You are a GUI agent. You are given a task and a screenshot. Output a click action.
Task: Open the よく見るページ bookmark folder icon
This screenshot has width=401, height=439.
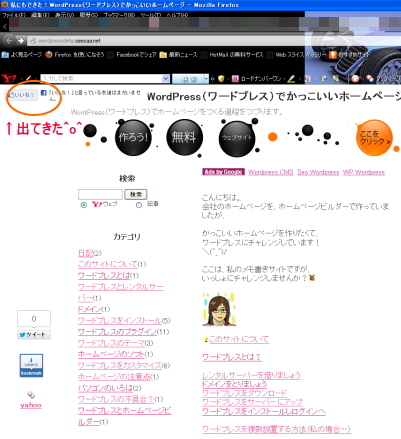click(5, 55)
